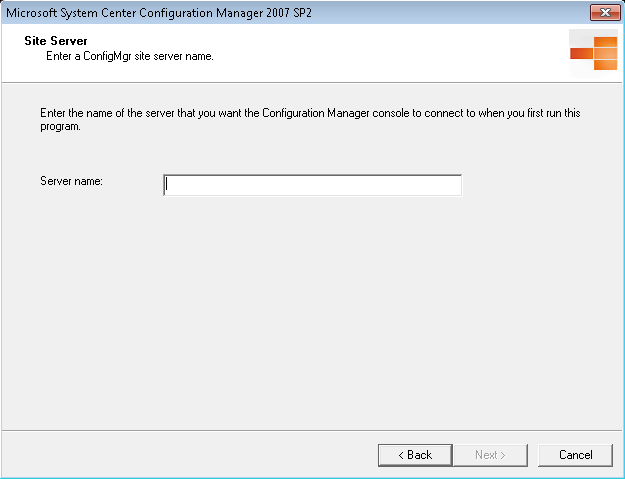Click empty gray area below the input
The image size is (625, 479).
312,311
